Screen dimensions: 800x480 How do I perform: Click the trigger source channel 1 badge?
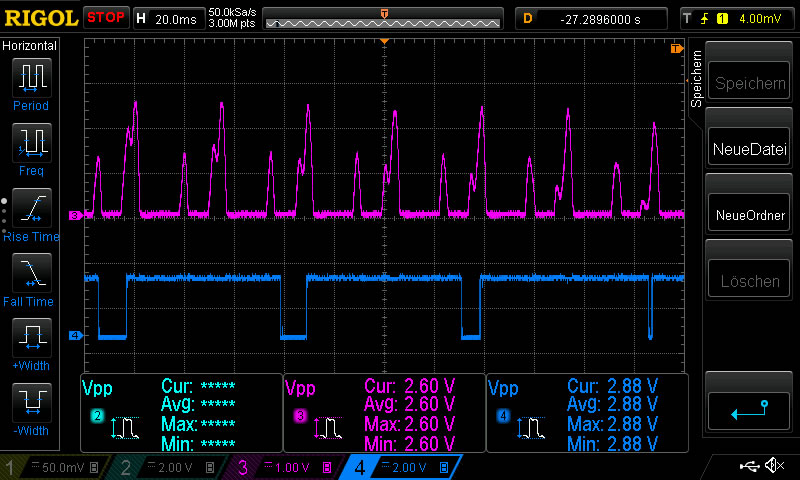click(x=722, y=19)
